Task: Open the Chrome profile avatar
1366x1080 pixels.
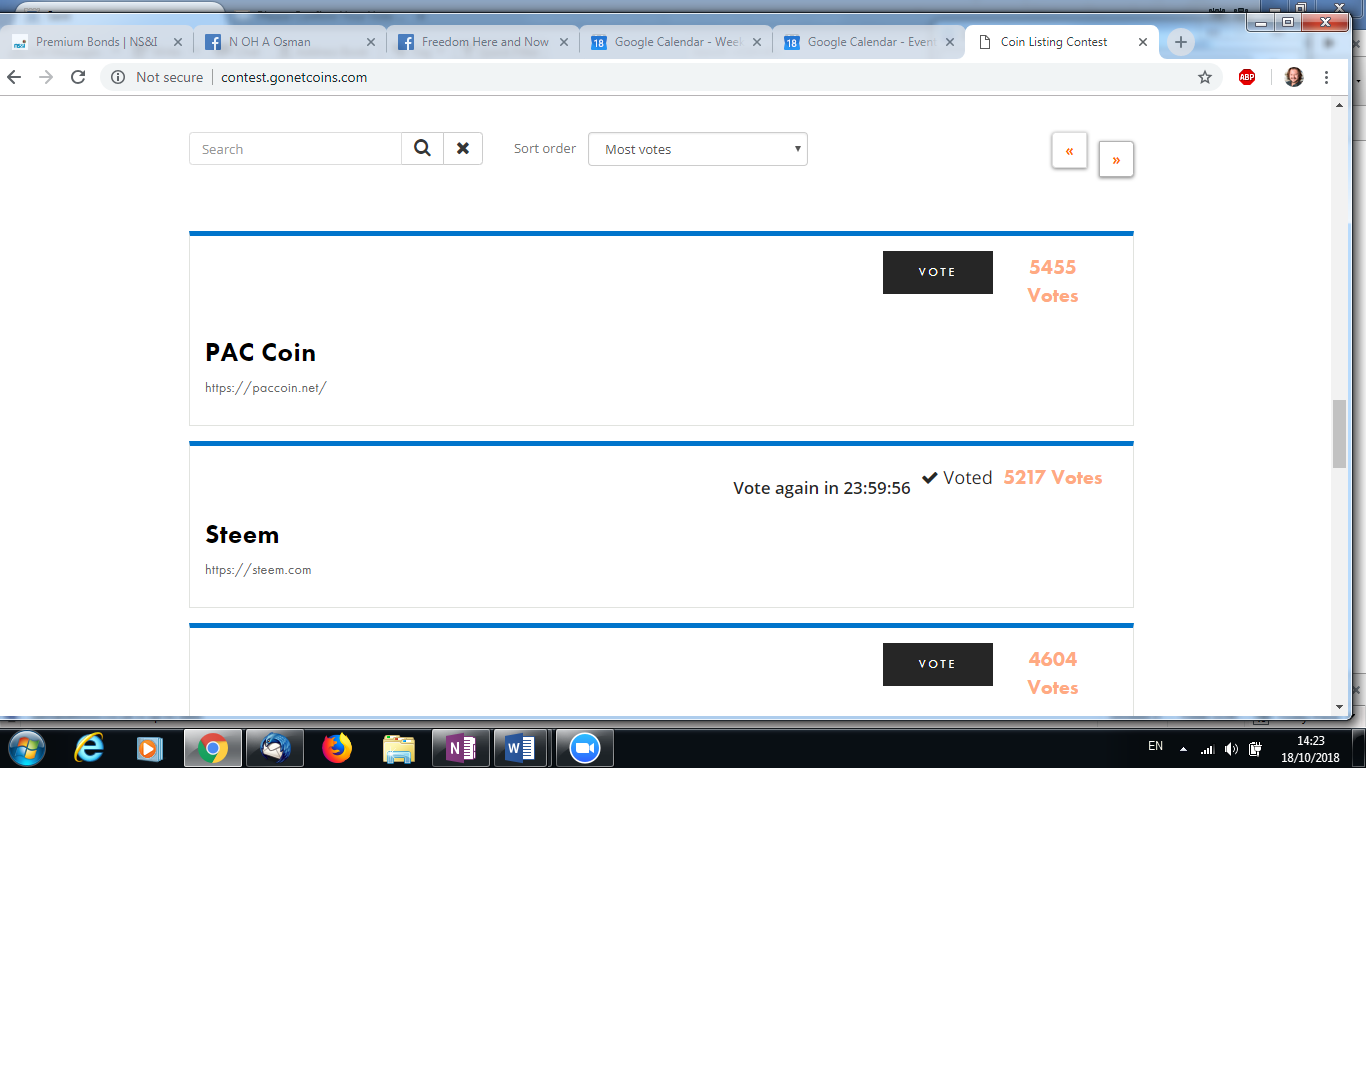Action: click(1294, 77)
